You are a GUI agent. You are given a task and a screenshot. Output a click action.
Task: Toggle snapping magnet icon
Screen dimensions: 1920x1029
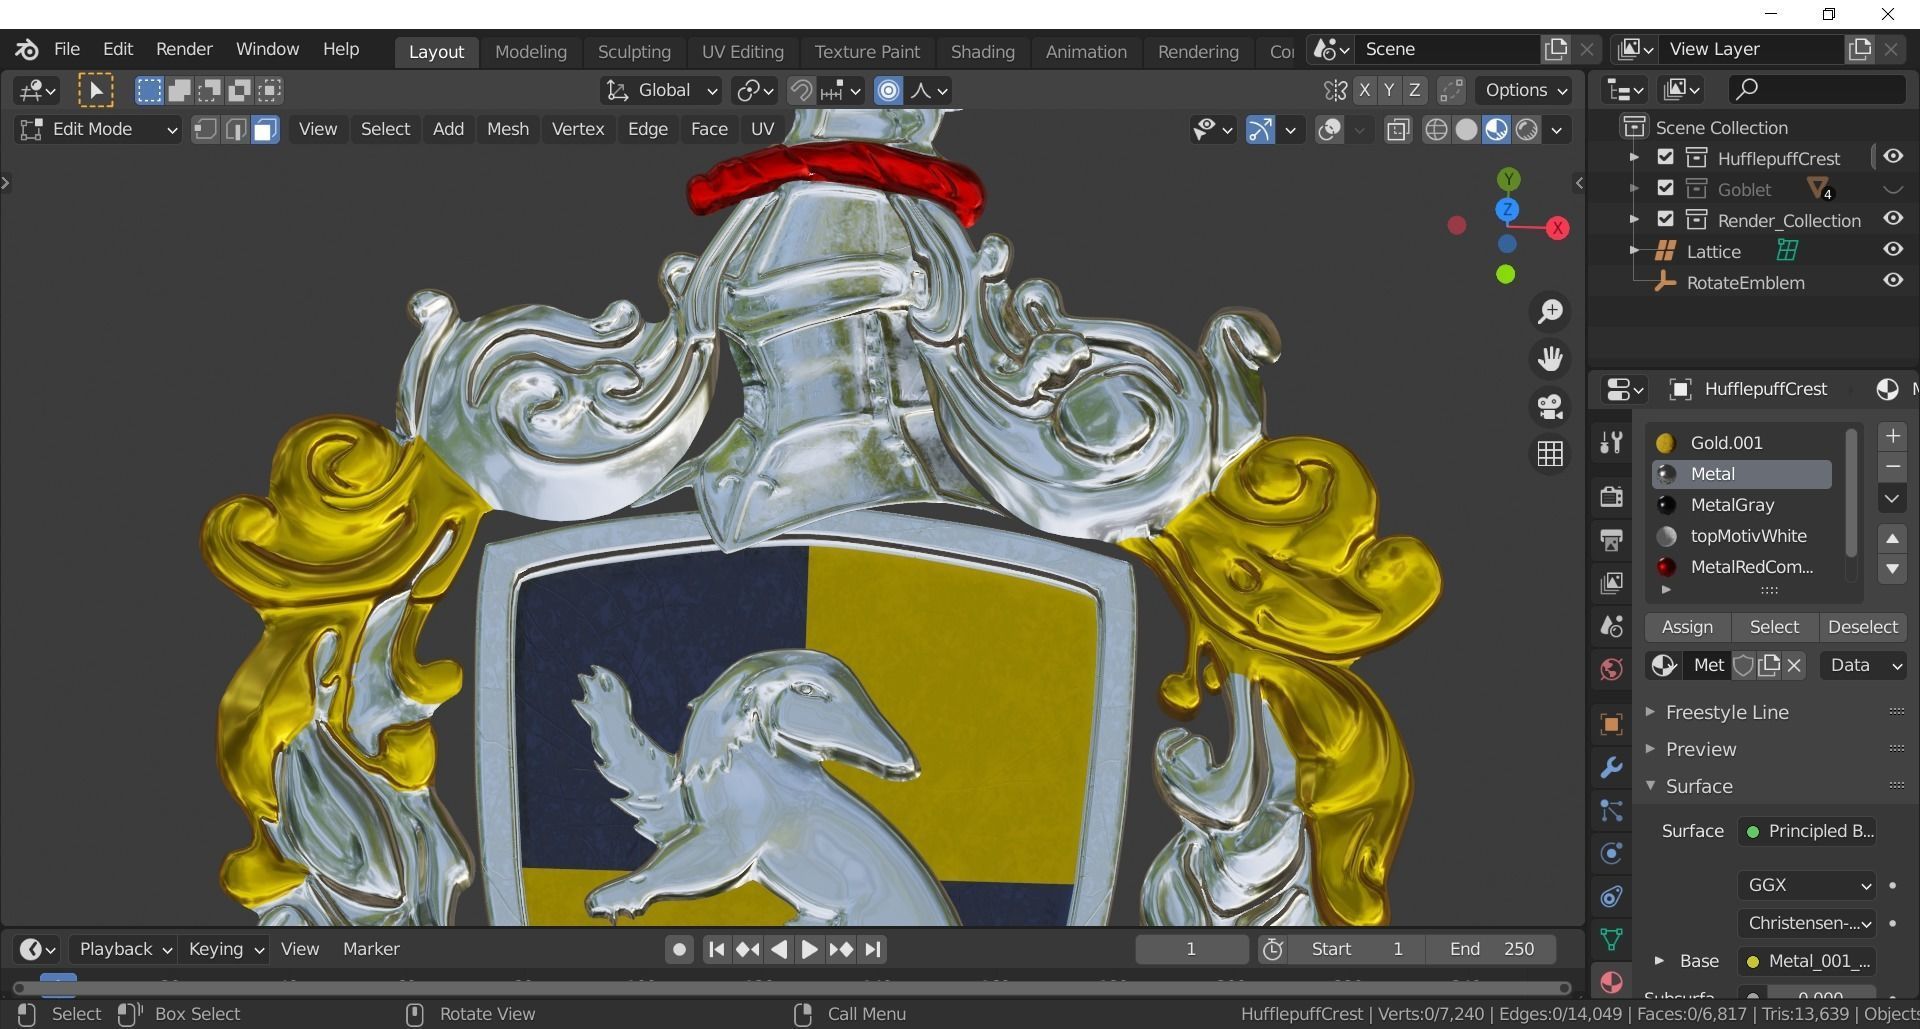(800, 91)
